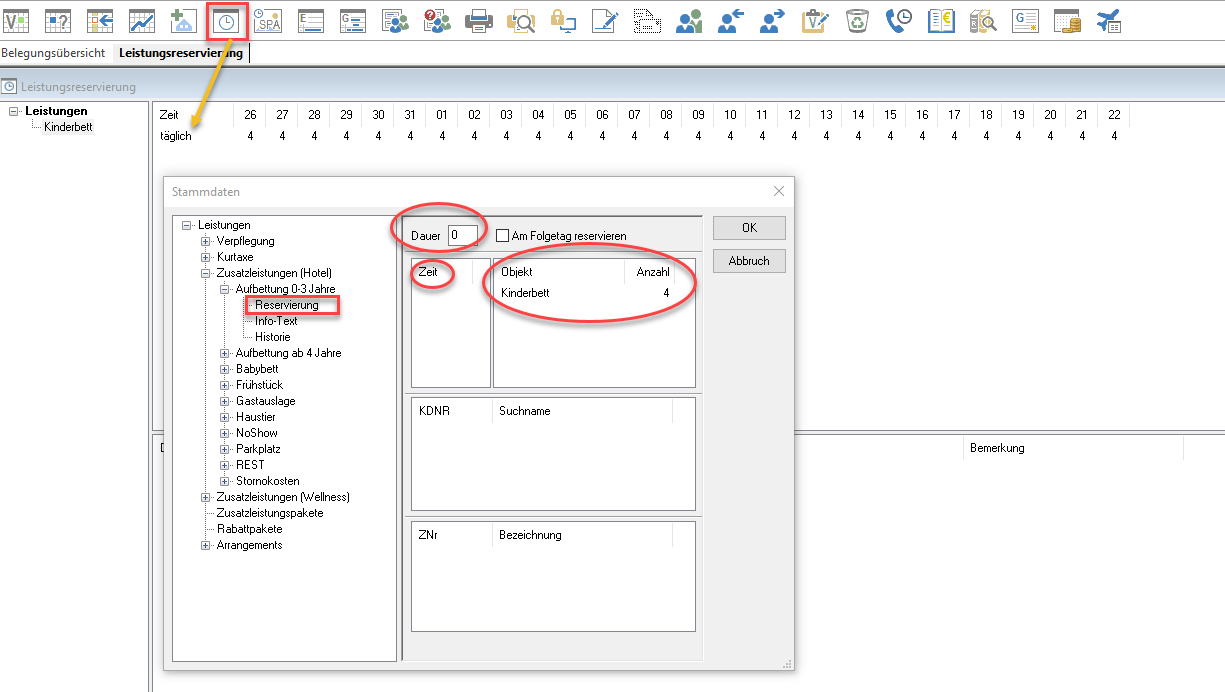Open the calendar with coins icon

[x=1068, y=20]
